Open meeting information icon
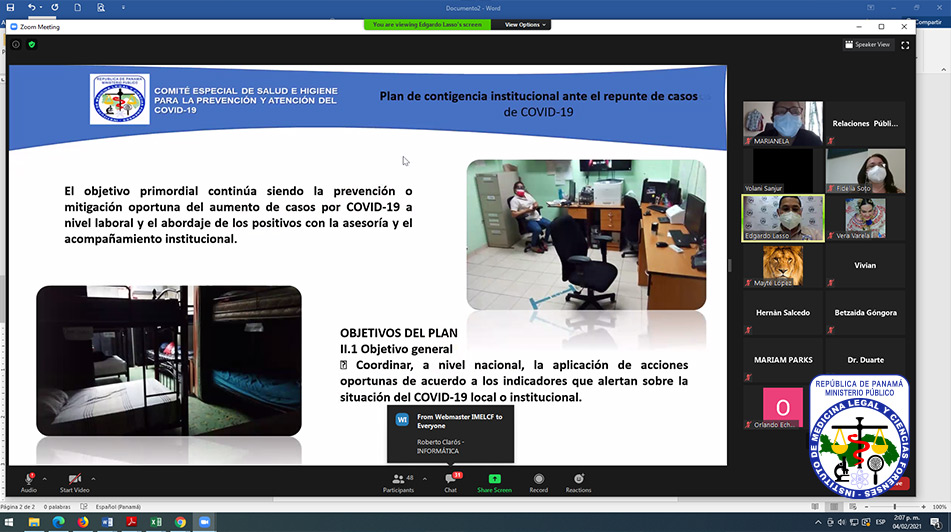Screen dimensions: 951x532 click(16, 44)
